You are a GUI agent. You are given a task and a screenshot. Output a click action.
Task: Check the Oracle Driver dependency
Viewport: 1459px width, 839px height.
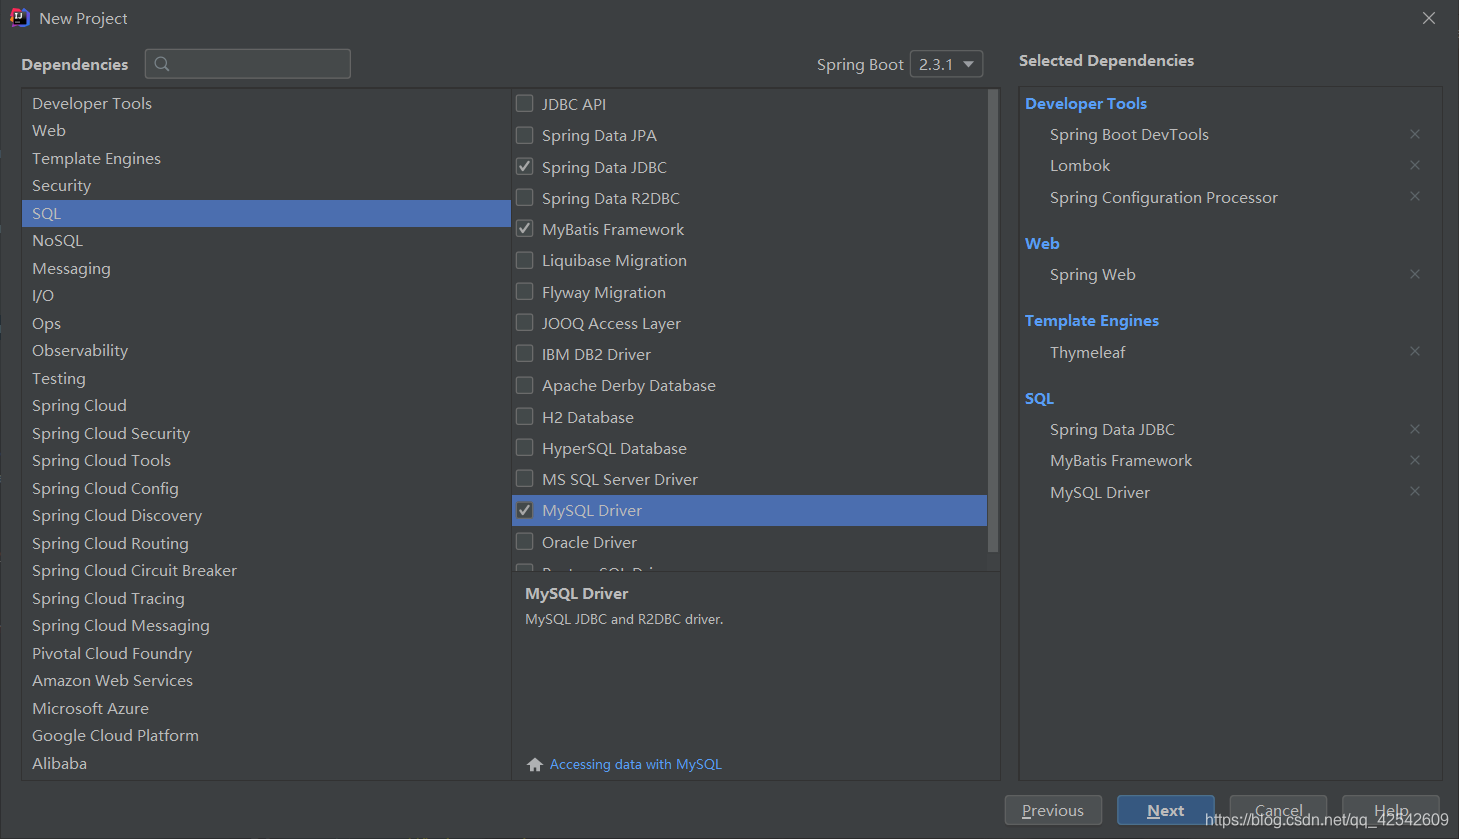click(524, 541)
